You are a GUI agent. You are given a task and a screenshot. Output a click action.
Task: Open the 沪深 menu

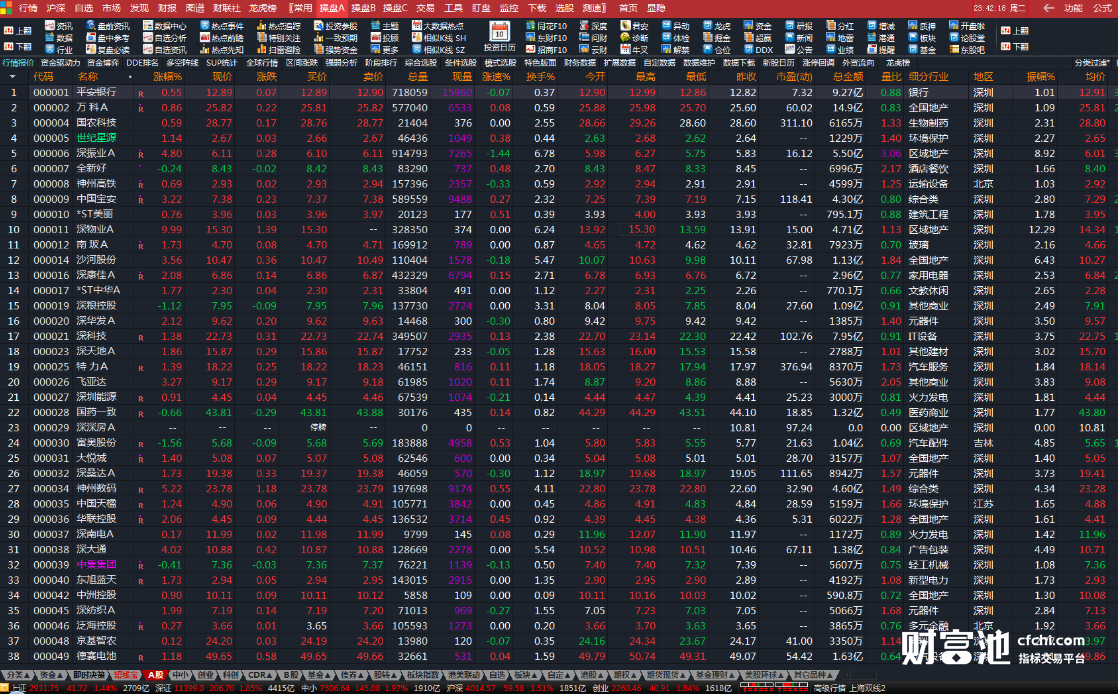click(56, 8)
